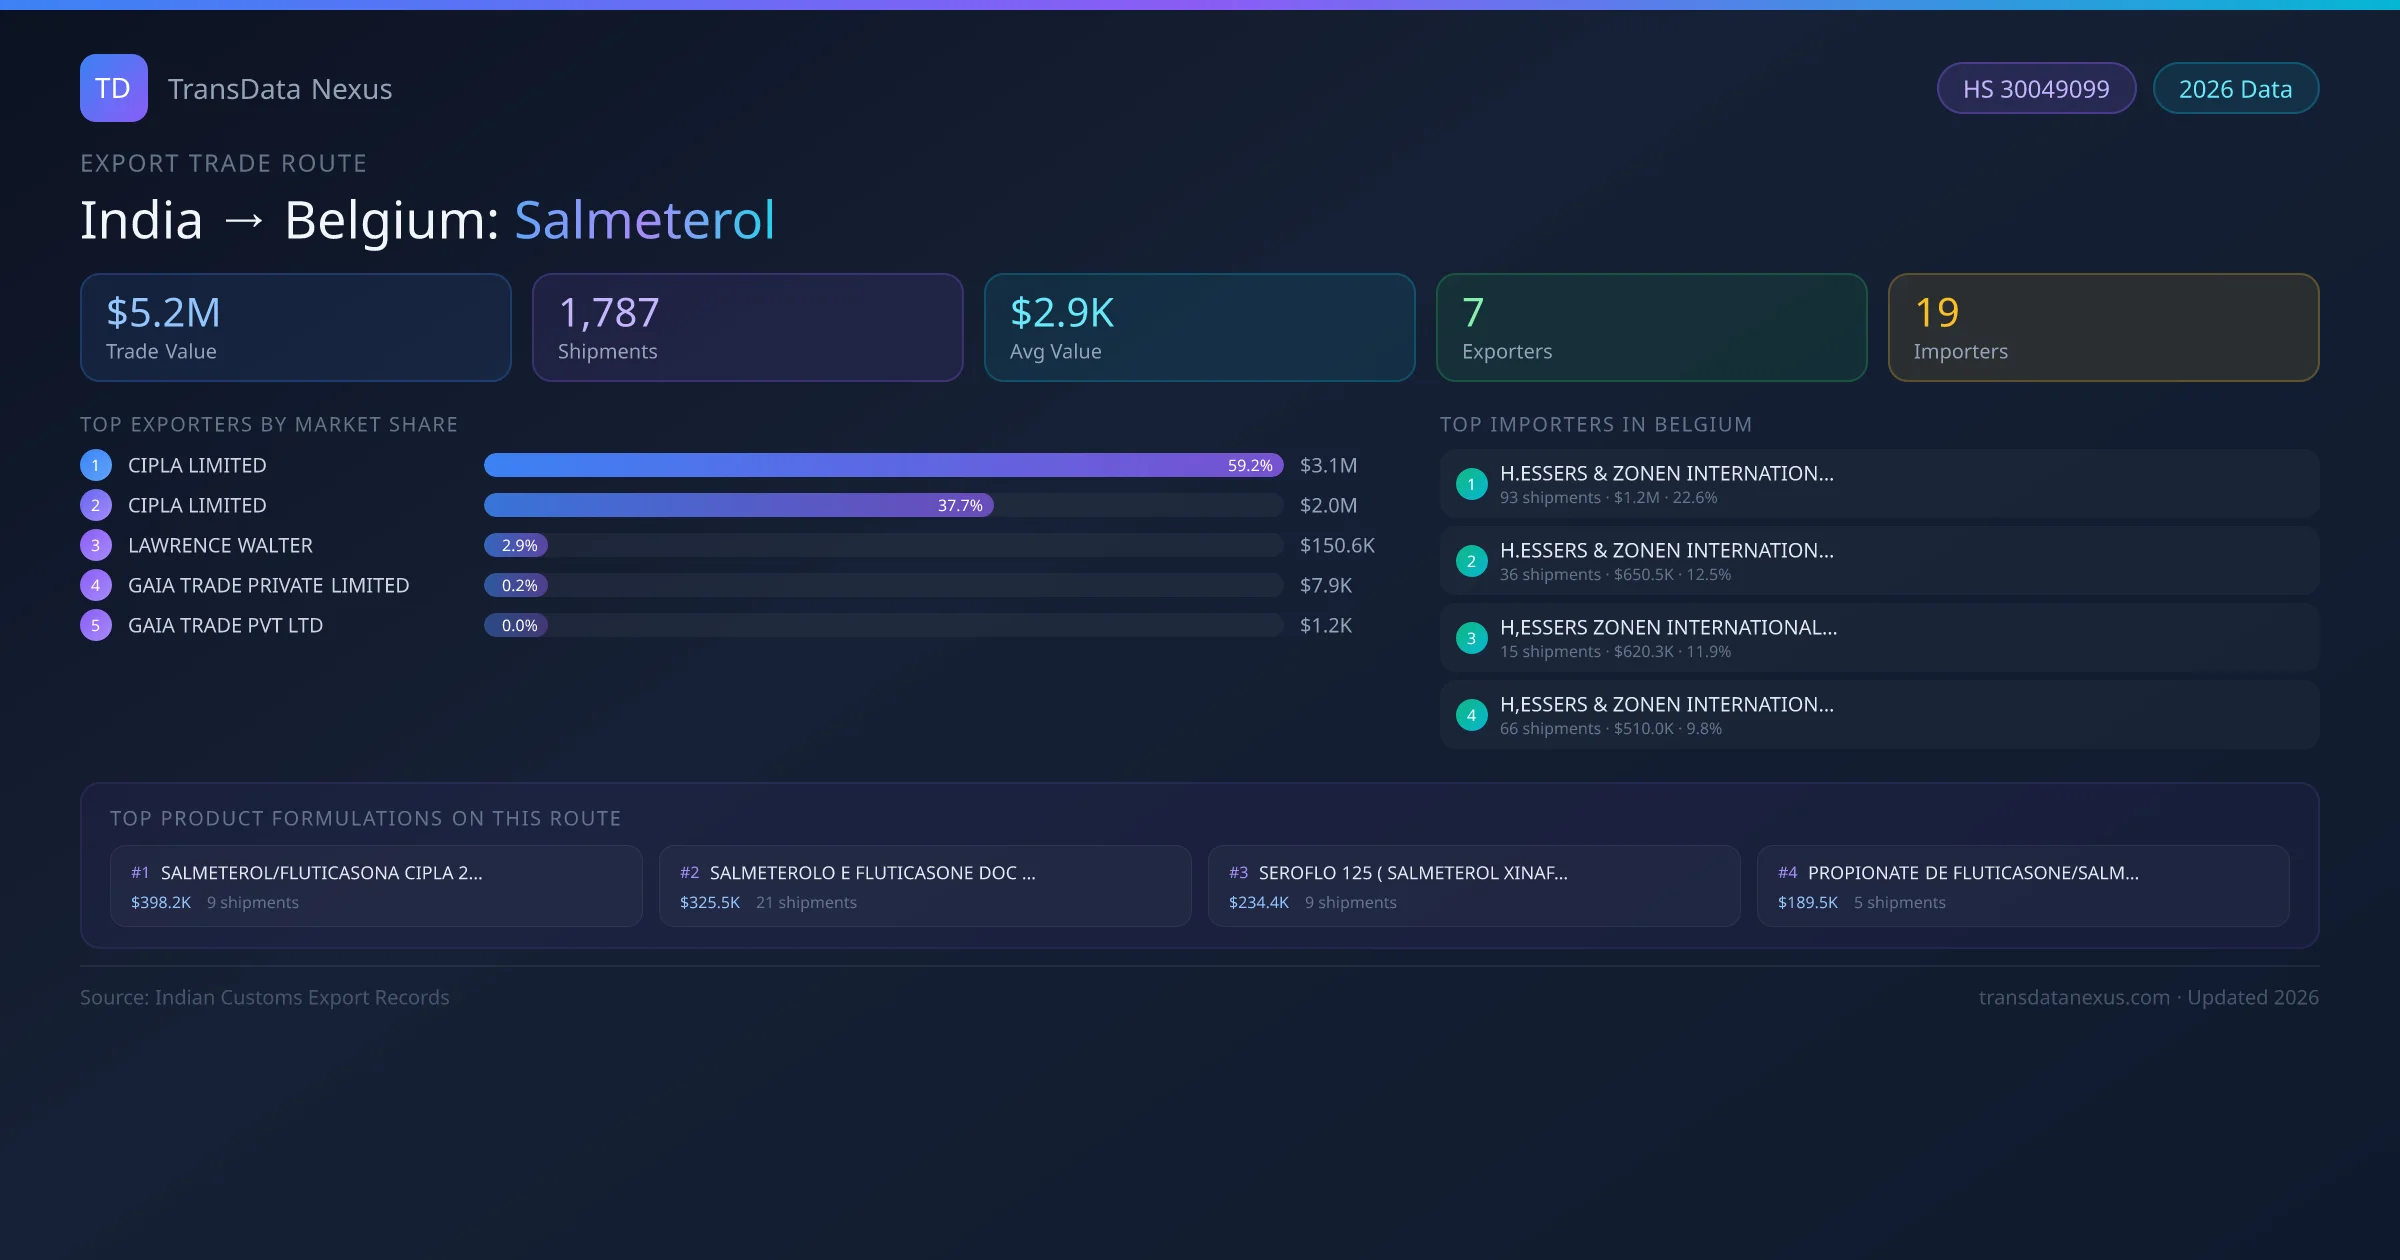Image resolution: width=2400 pixels, height=1260 pixels.
Task: Click rank 5 badge beside GAIA TRADE PVT LTD
Action: (96, 625)
